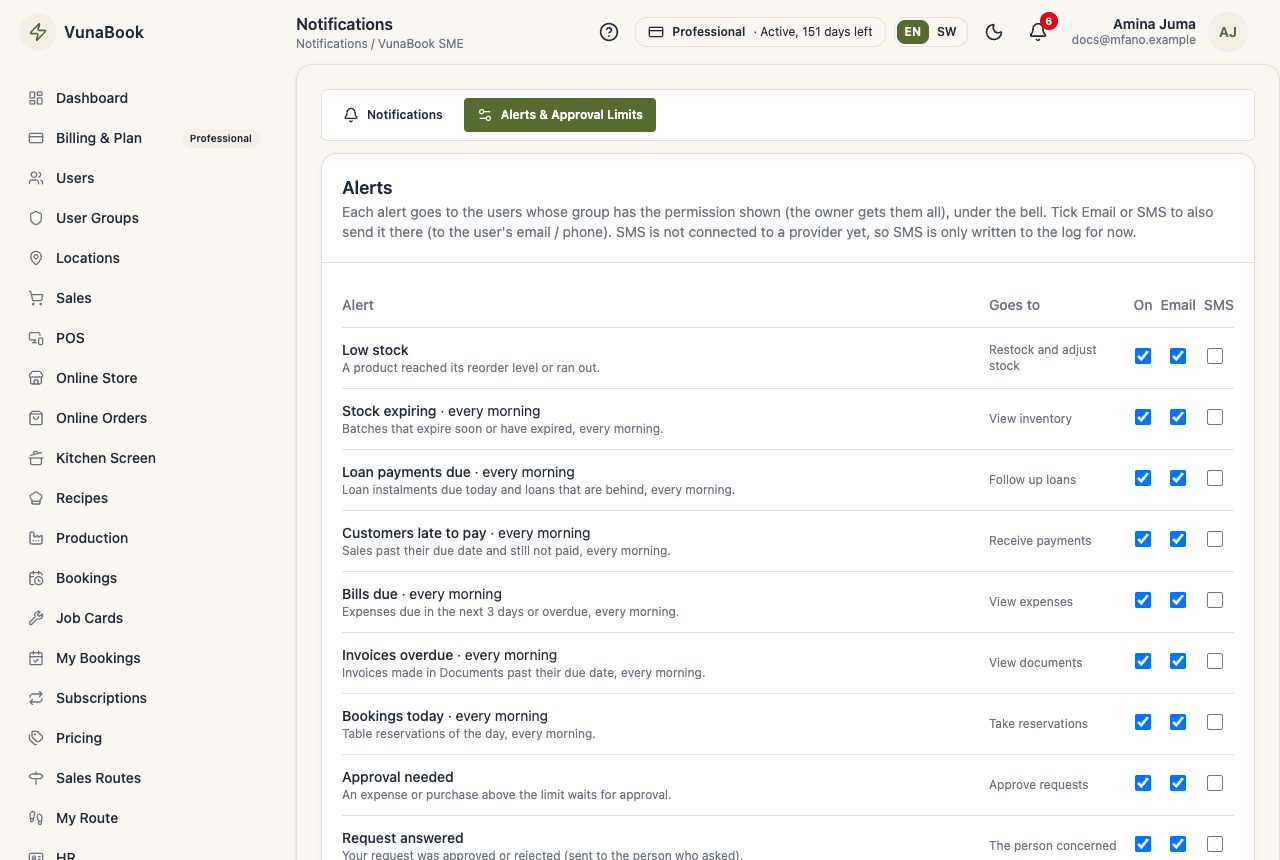Enable SMS for Invoices overdue alert
The image size is (1280, 860).
point(1215,661)
